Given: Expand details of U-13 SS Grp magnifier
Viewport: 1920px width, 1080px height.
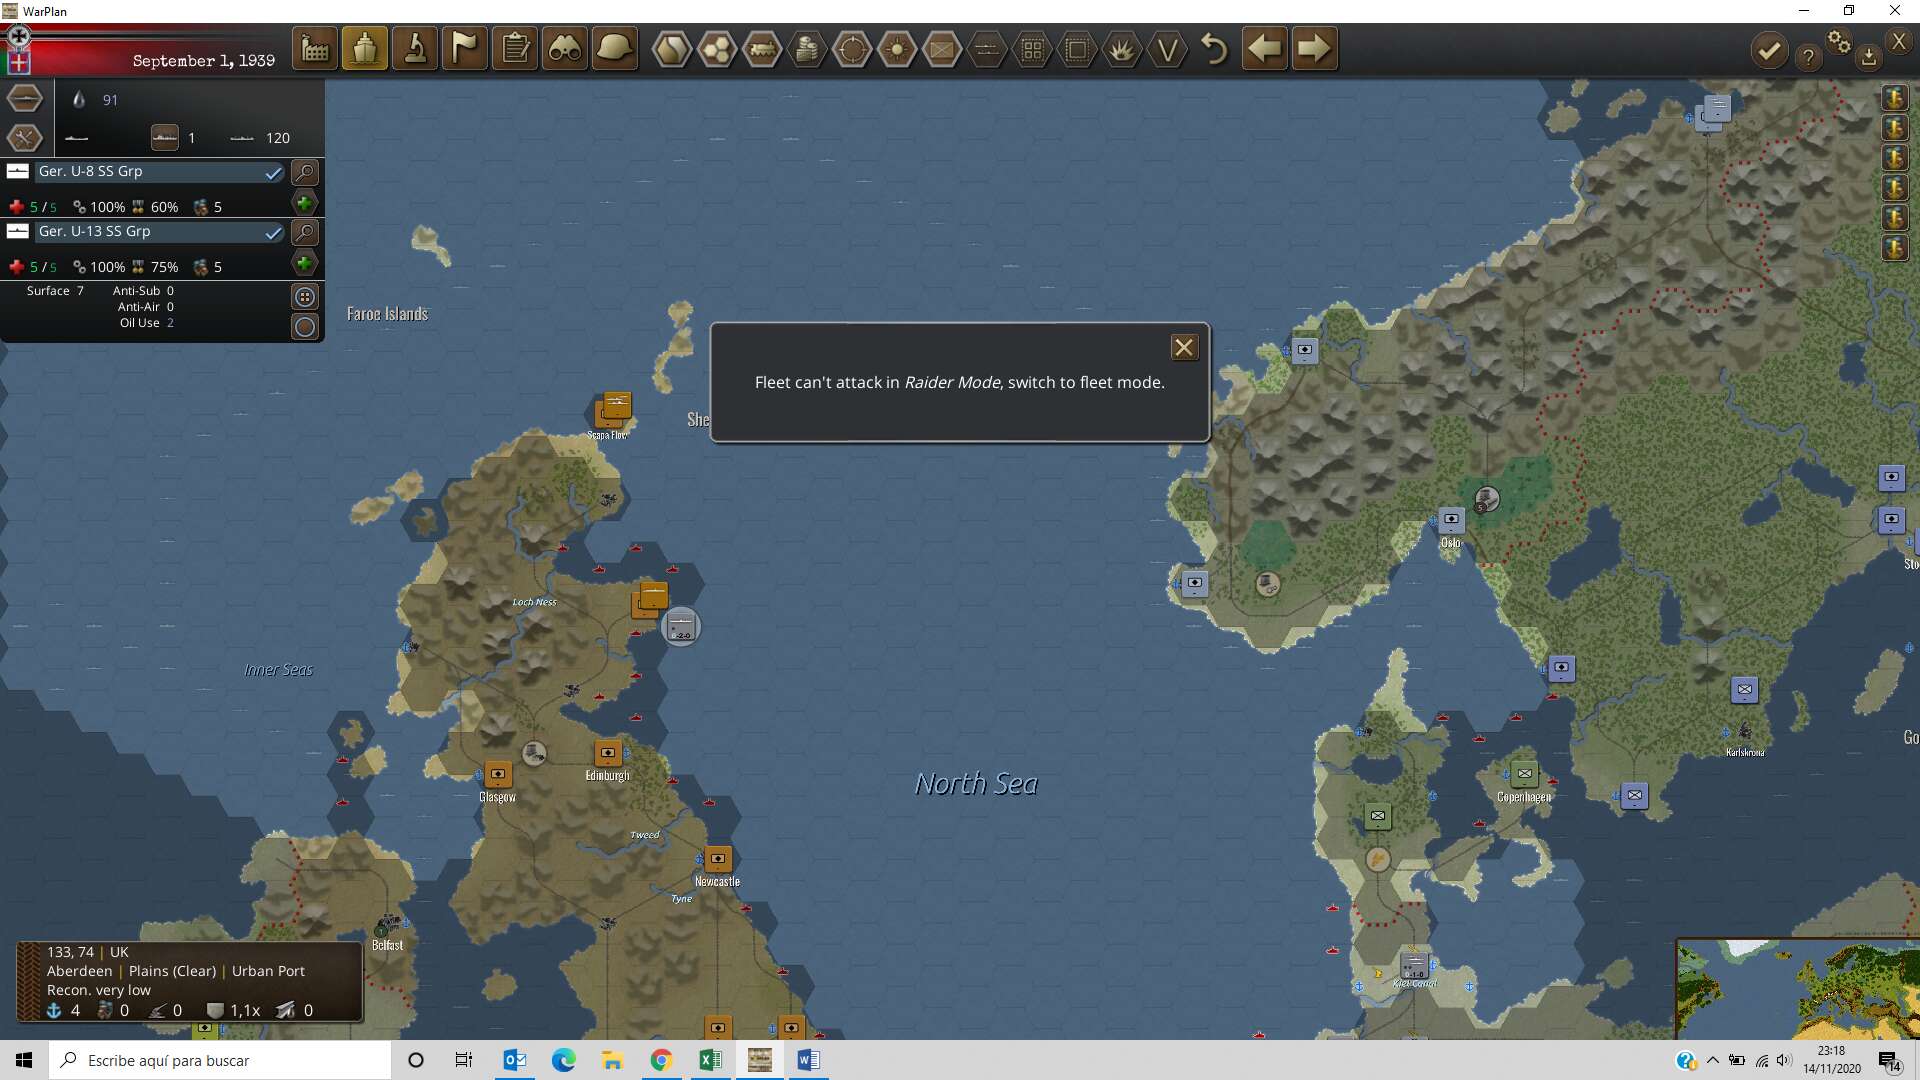Looking at the screenshot, I should (305, 233).
